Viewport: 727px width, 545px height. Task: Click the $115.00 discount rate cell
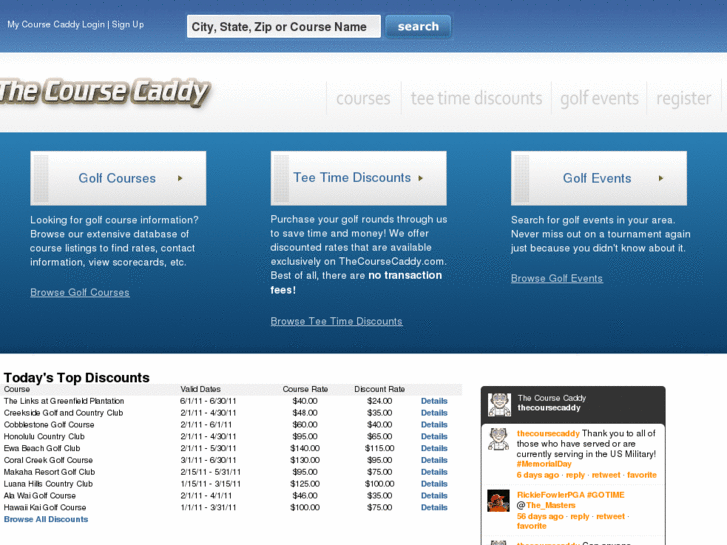click(379, 449)
